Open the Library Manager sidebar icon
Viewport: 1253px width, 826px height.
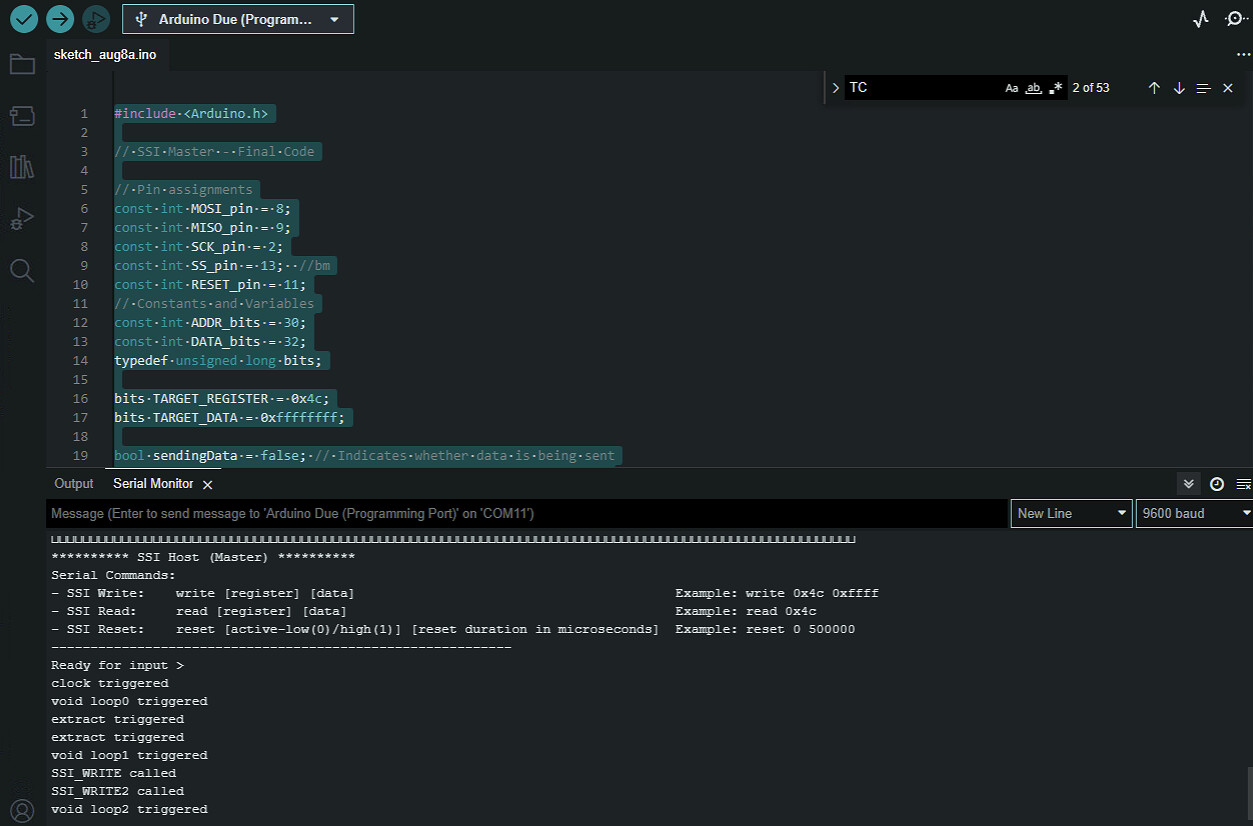pyautogui.click(x=22, y=166)
